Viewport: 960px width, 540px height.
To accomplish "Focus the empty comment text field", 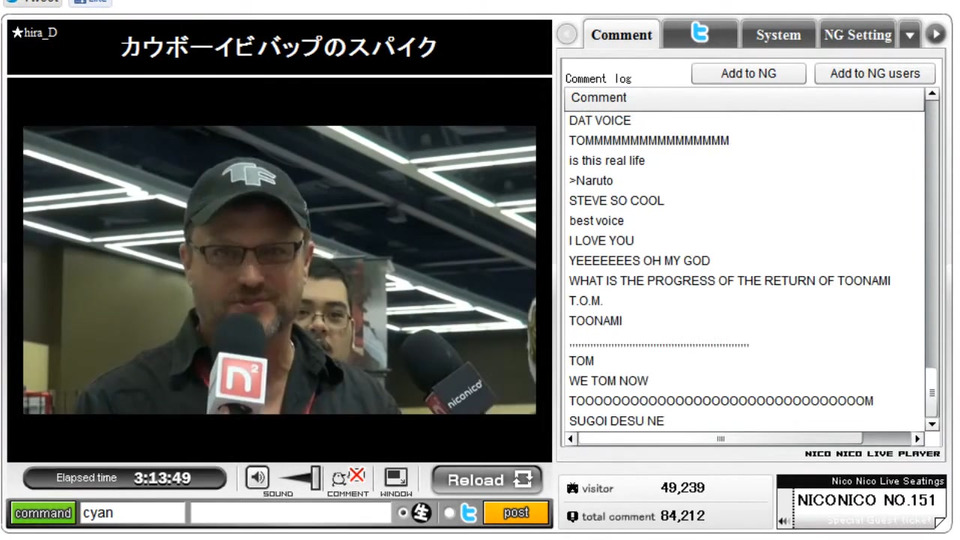I will [x=290, y=513].
